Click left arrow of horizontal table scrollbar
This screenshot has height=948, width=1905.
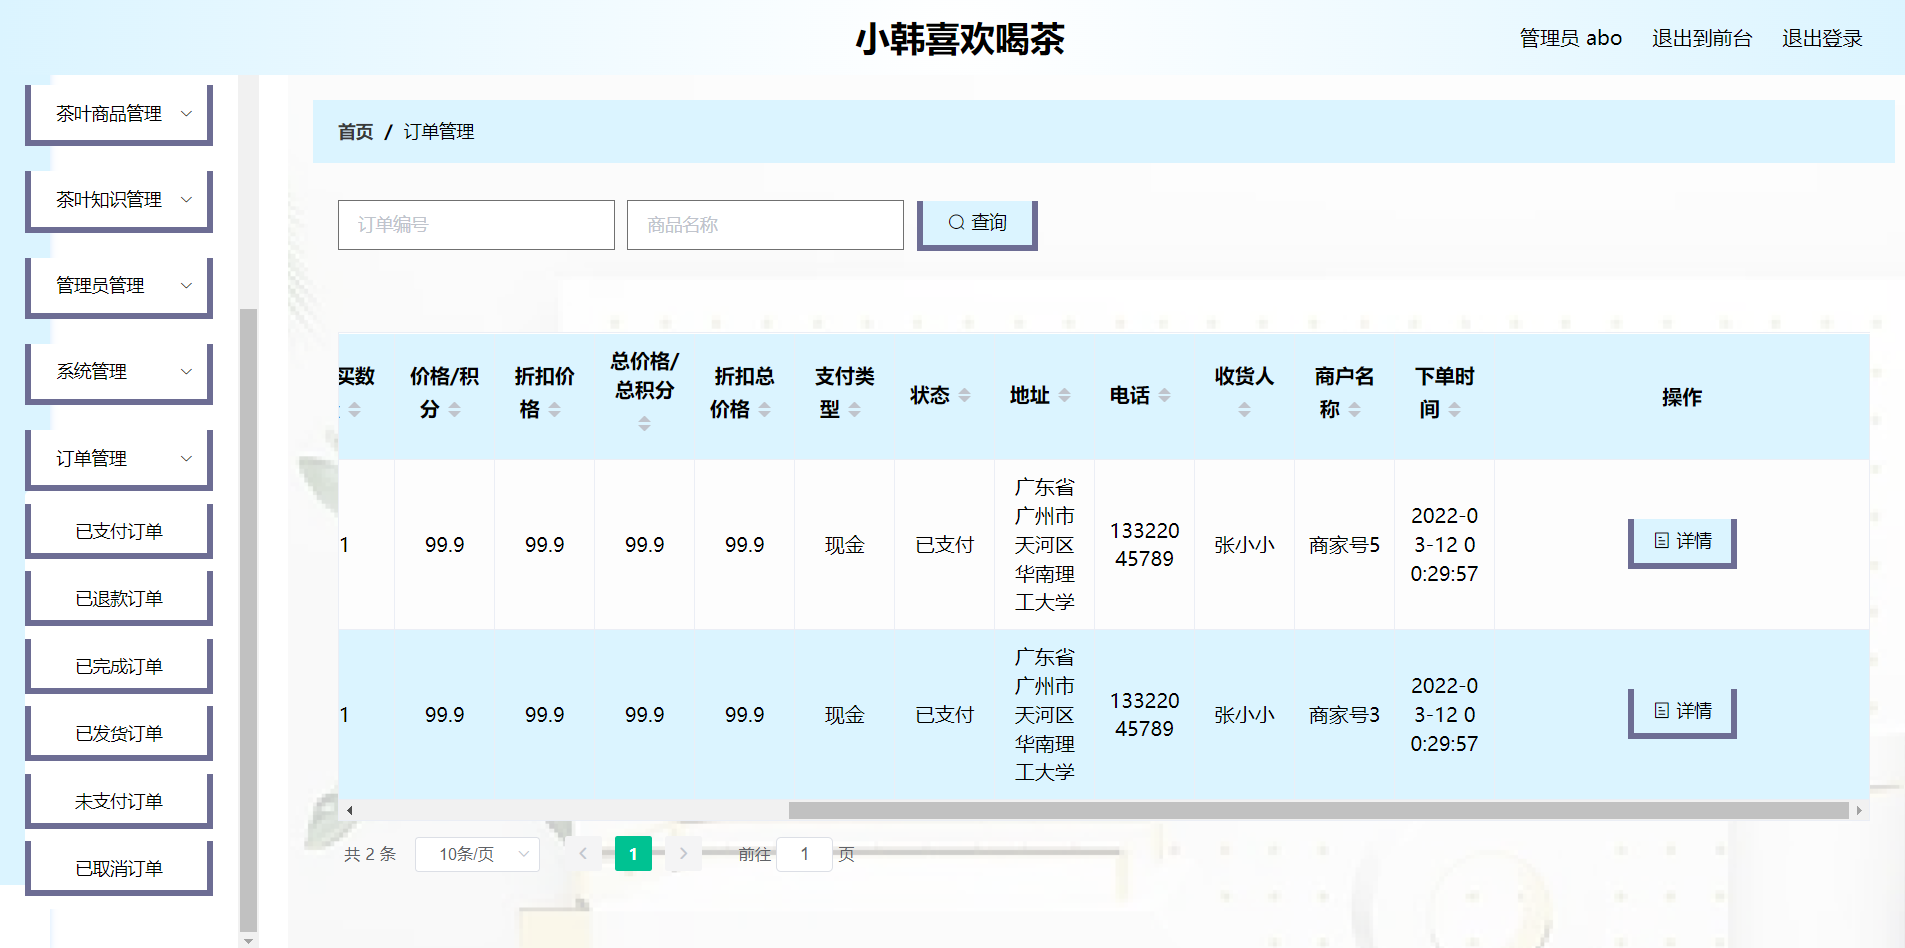(349, 810)
